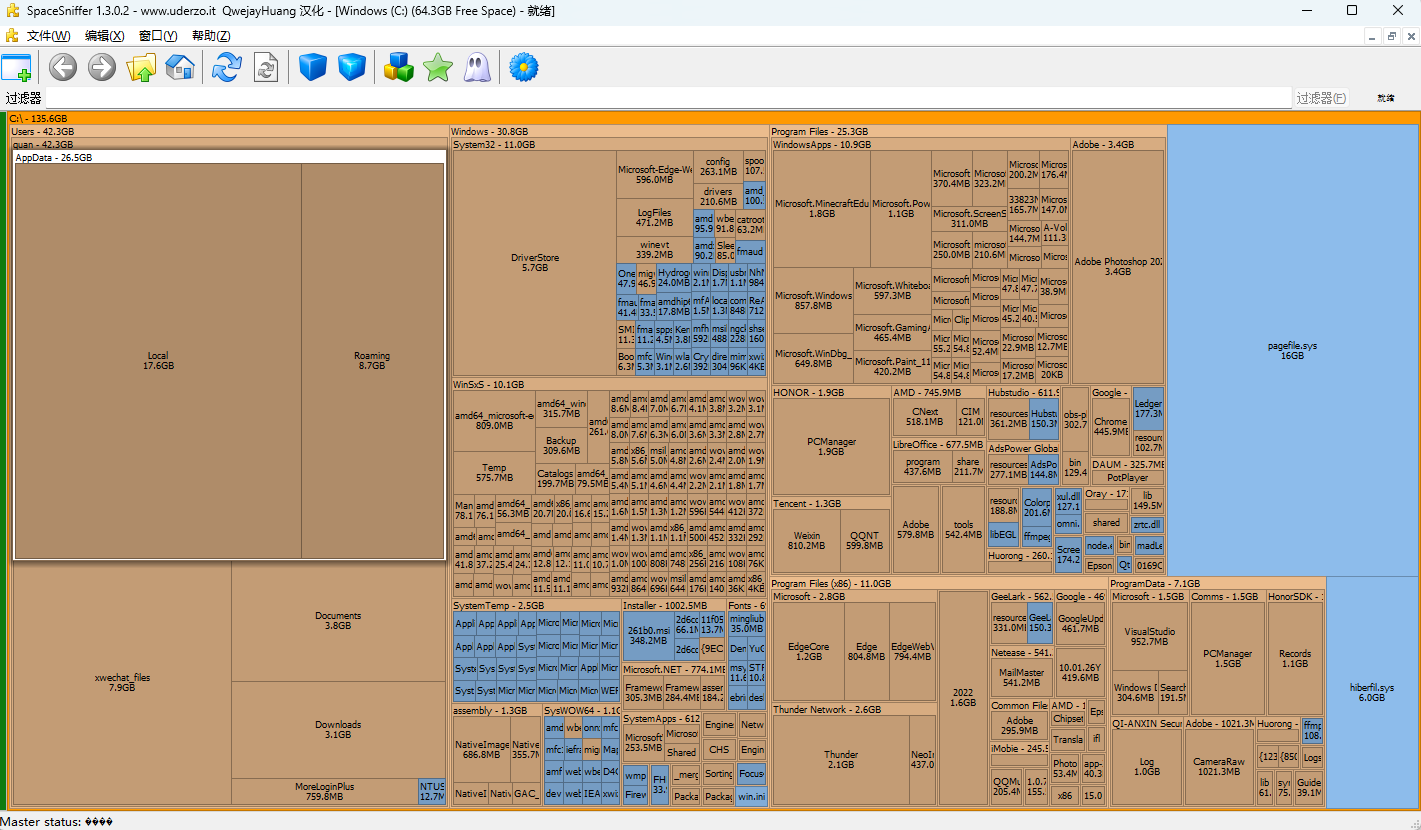
Task: Open file classes via colored cubes icon
Action: tap(399, 68)
